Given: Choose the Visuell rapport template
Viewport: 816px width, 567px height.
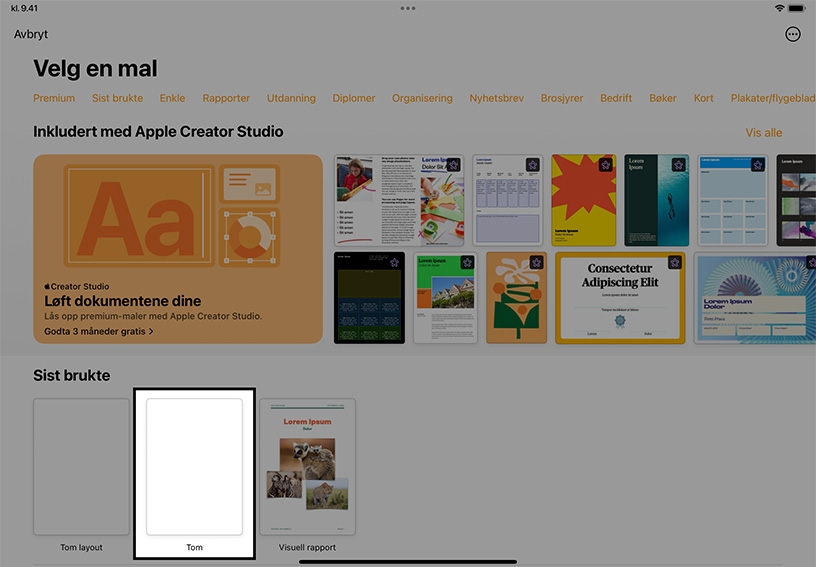Looking at the screenshot, I should (x=308, y=467).
